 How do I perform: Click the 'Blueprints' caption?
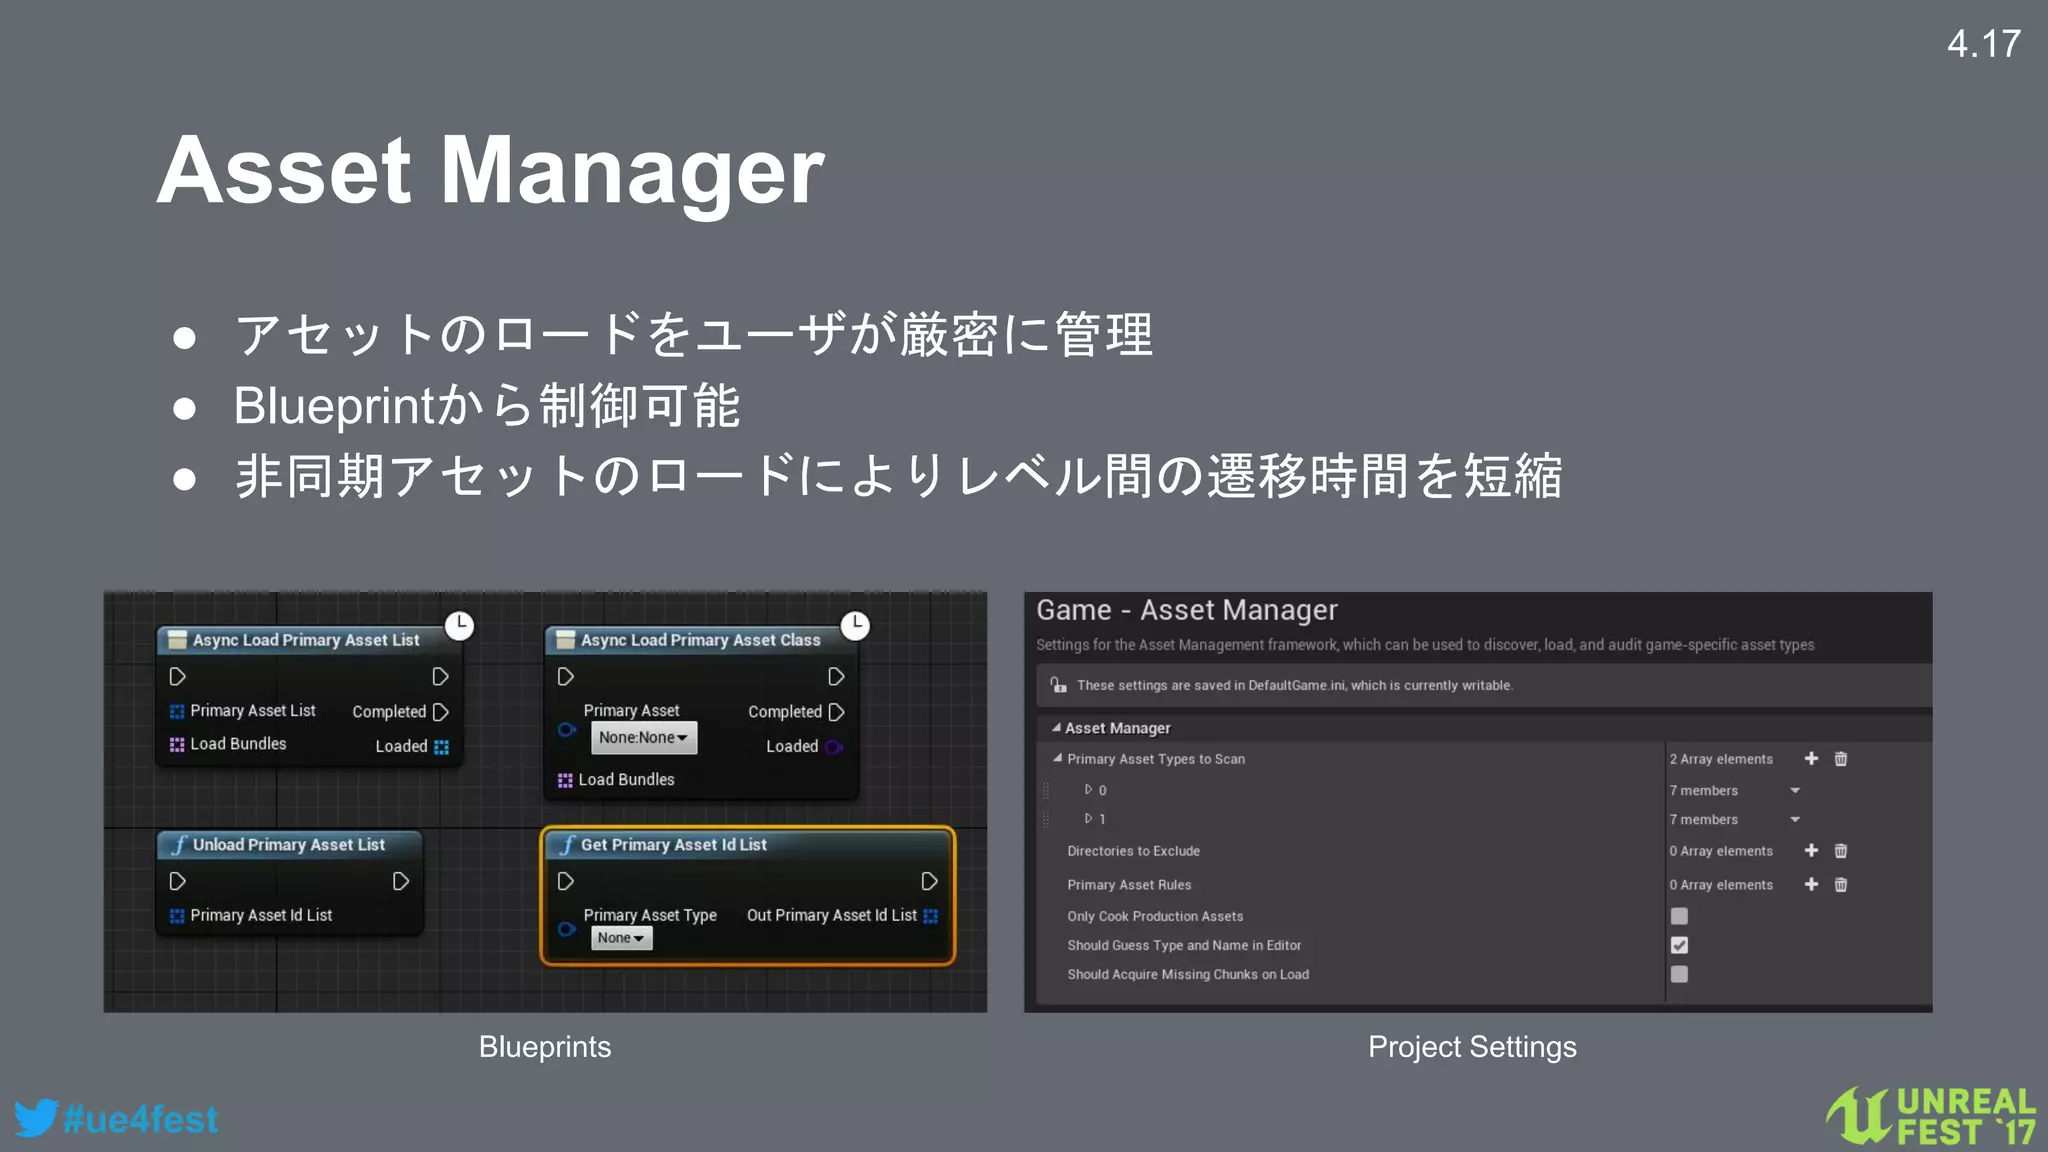[x=545, y=1047]
